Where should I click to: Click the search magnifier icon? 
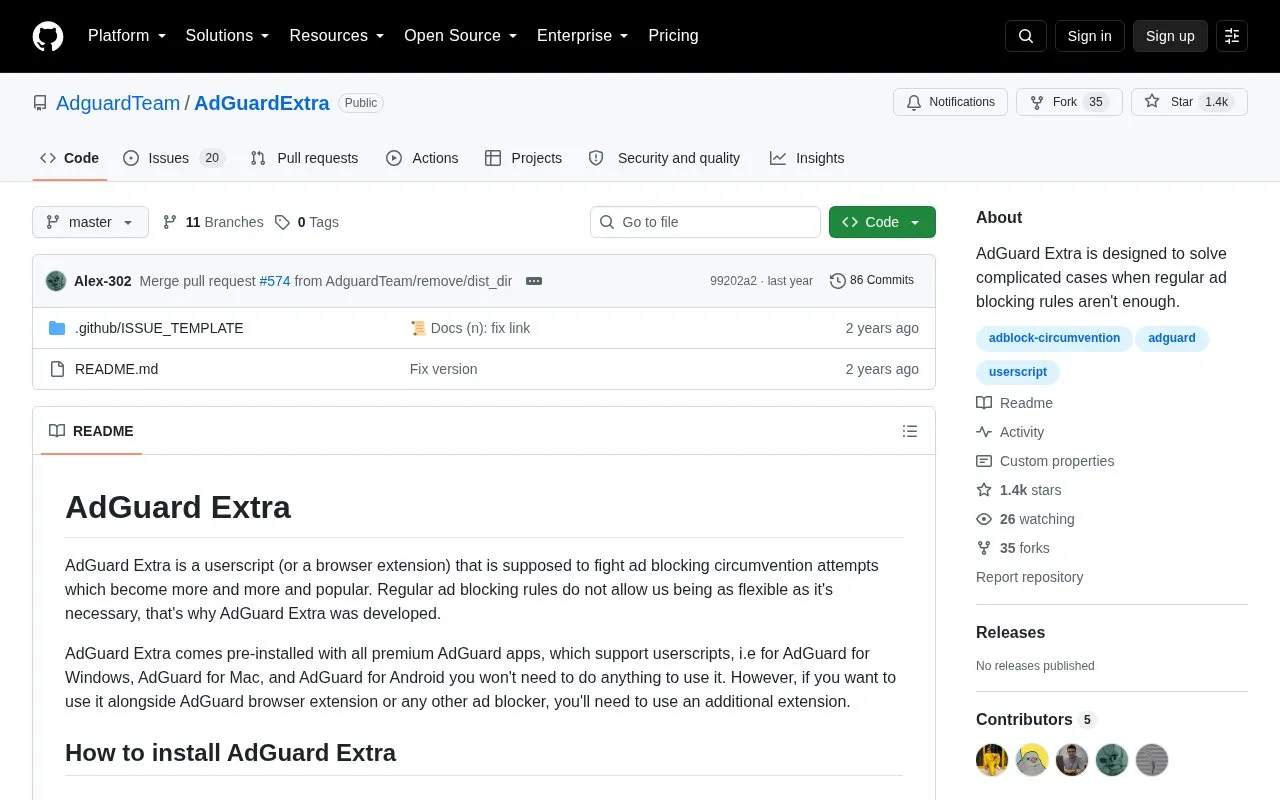coord(1026,36)
